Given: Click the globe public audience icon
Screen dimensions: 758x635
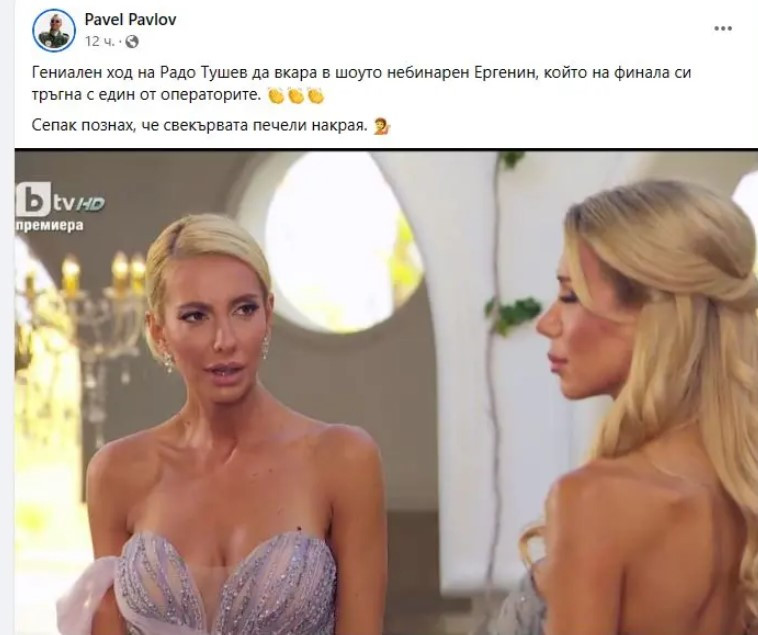Looking at the screenshot, I should click(x=132, y=42).
